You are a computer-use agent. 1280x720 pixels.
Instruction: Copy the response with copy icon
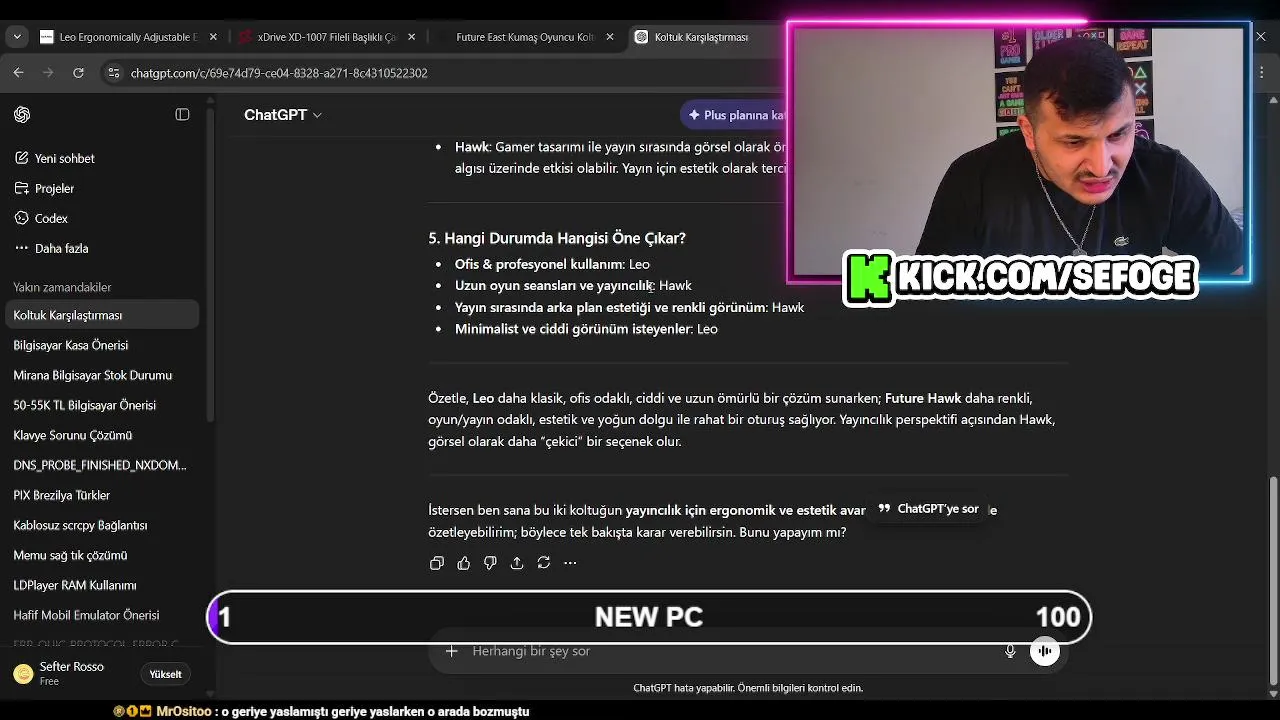pyautogui.click(x=437, y=563)
